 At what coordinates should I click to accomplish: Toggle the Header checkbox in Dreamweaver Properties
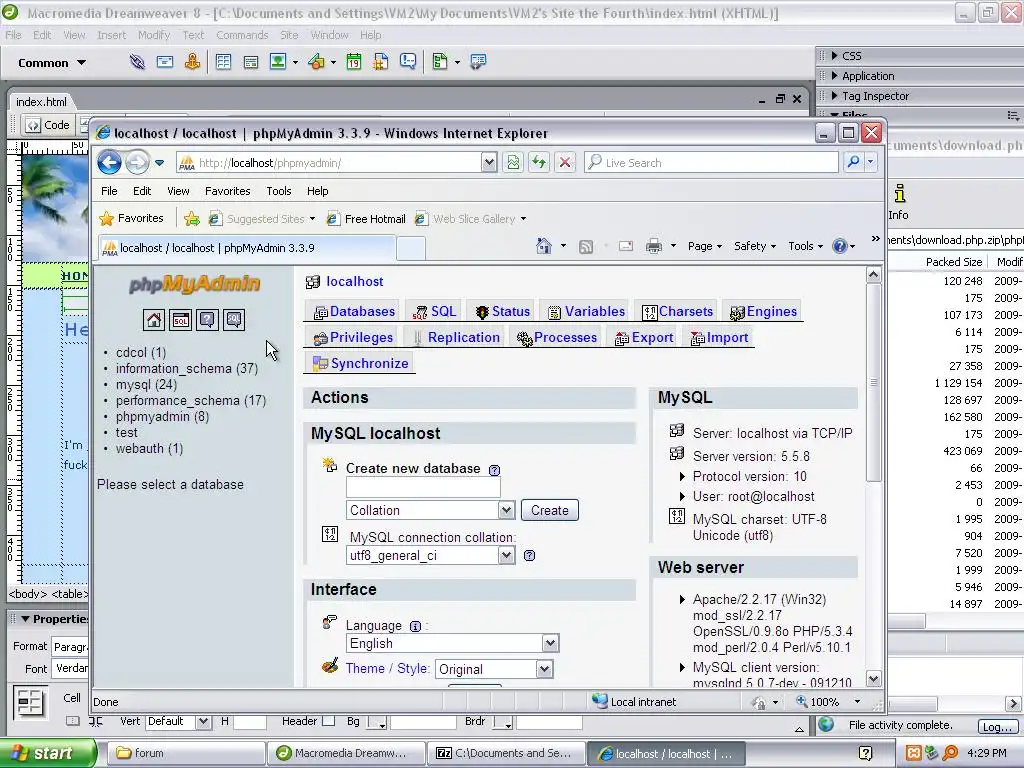[x=328, y=721]
